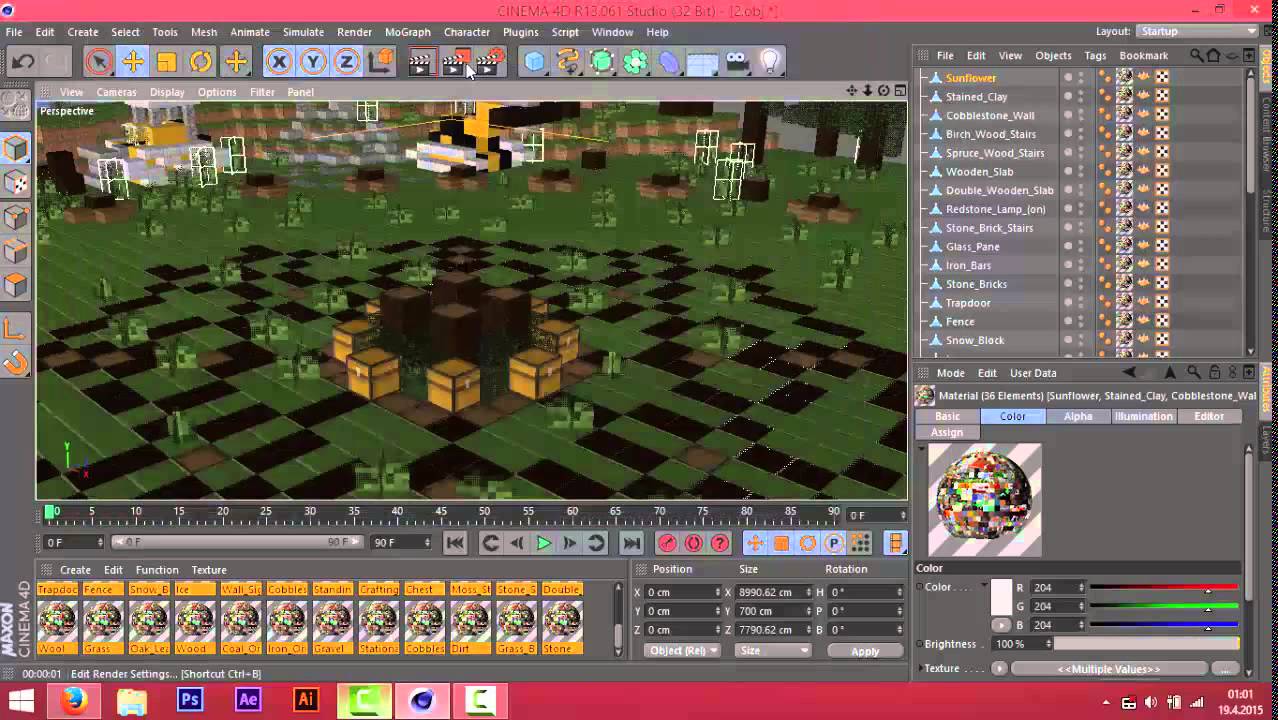Open the Layout Startup dropdown
The width and height of the screenshot is (1278, 720).
click(1198, 31)
